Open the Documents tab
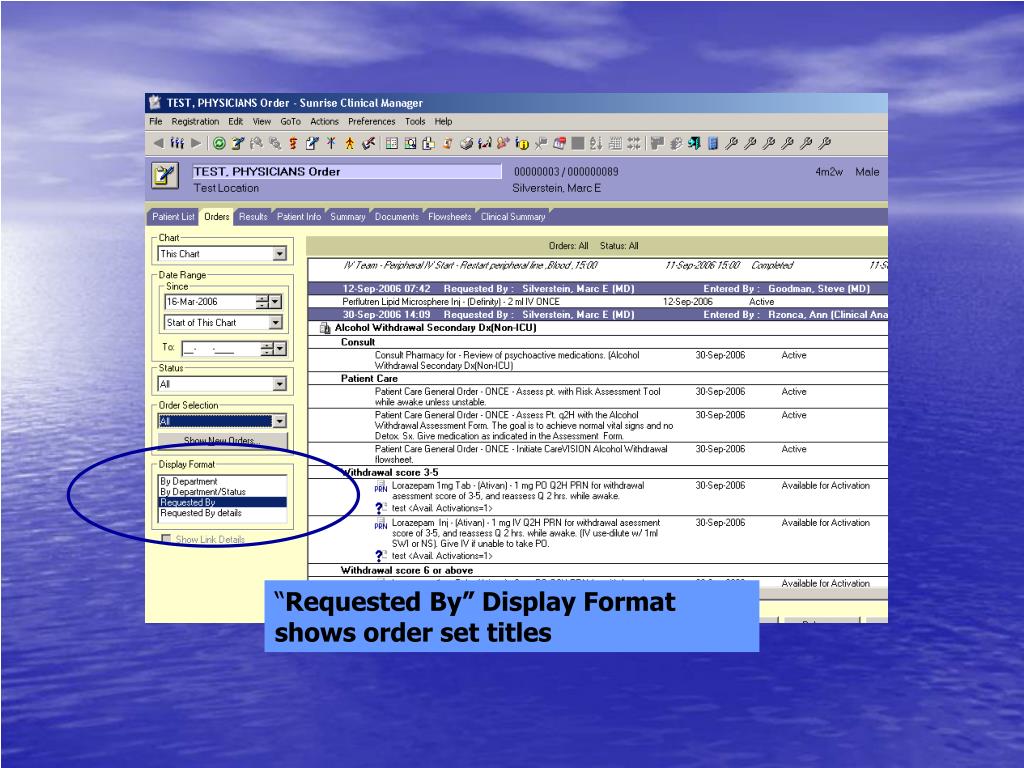 397,217
